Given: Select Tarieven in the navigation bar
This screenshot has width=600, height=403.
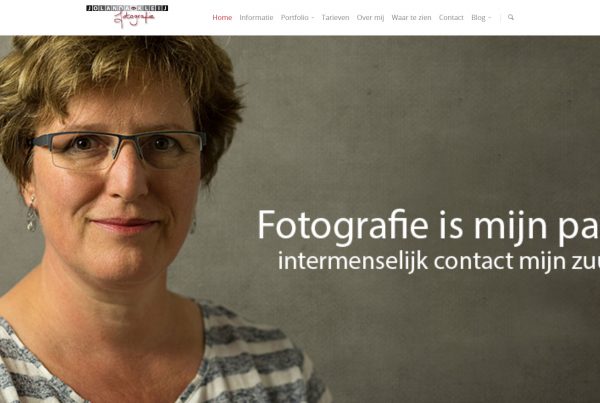Looking at the screenshot, I should click(x=335, y=18).
